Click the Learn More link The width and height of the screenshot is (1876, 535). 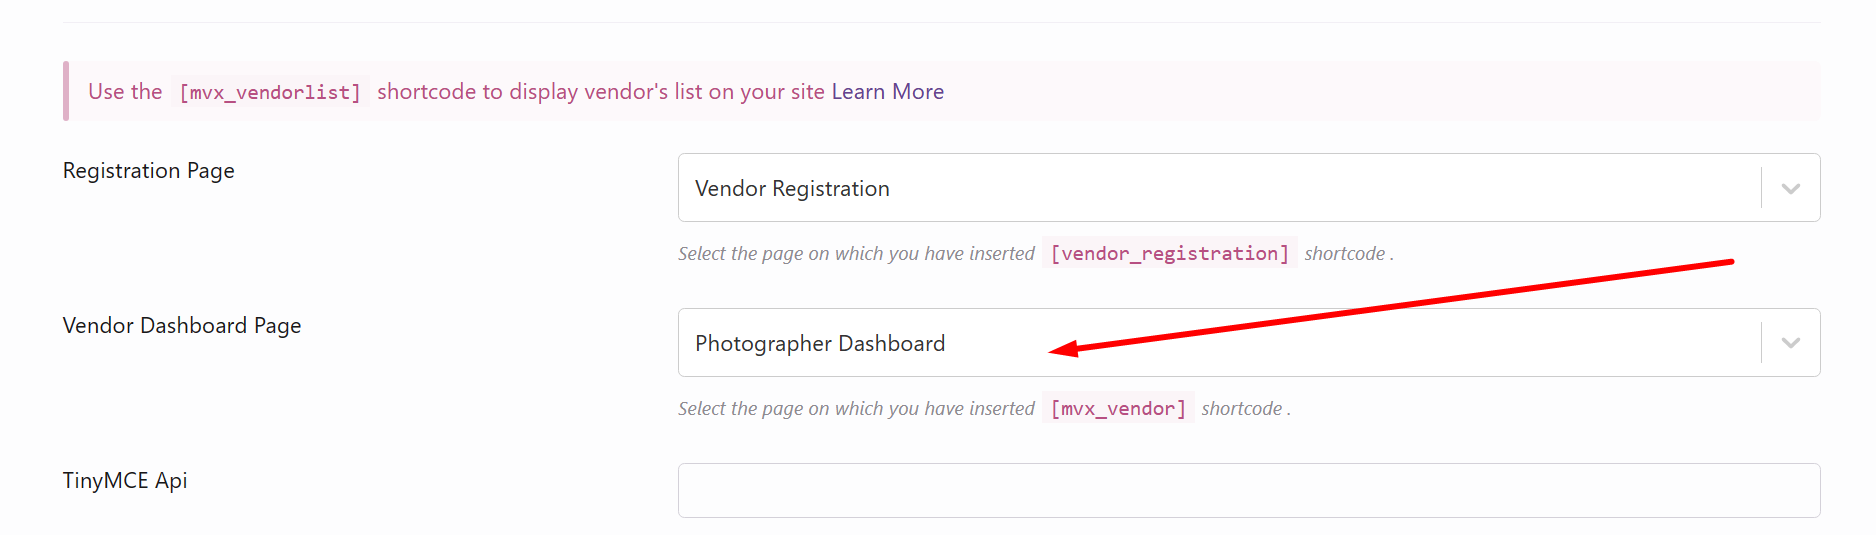coord(887,92)
